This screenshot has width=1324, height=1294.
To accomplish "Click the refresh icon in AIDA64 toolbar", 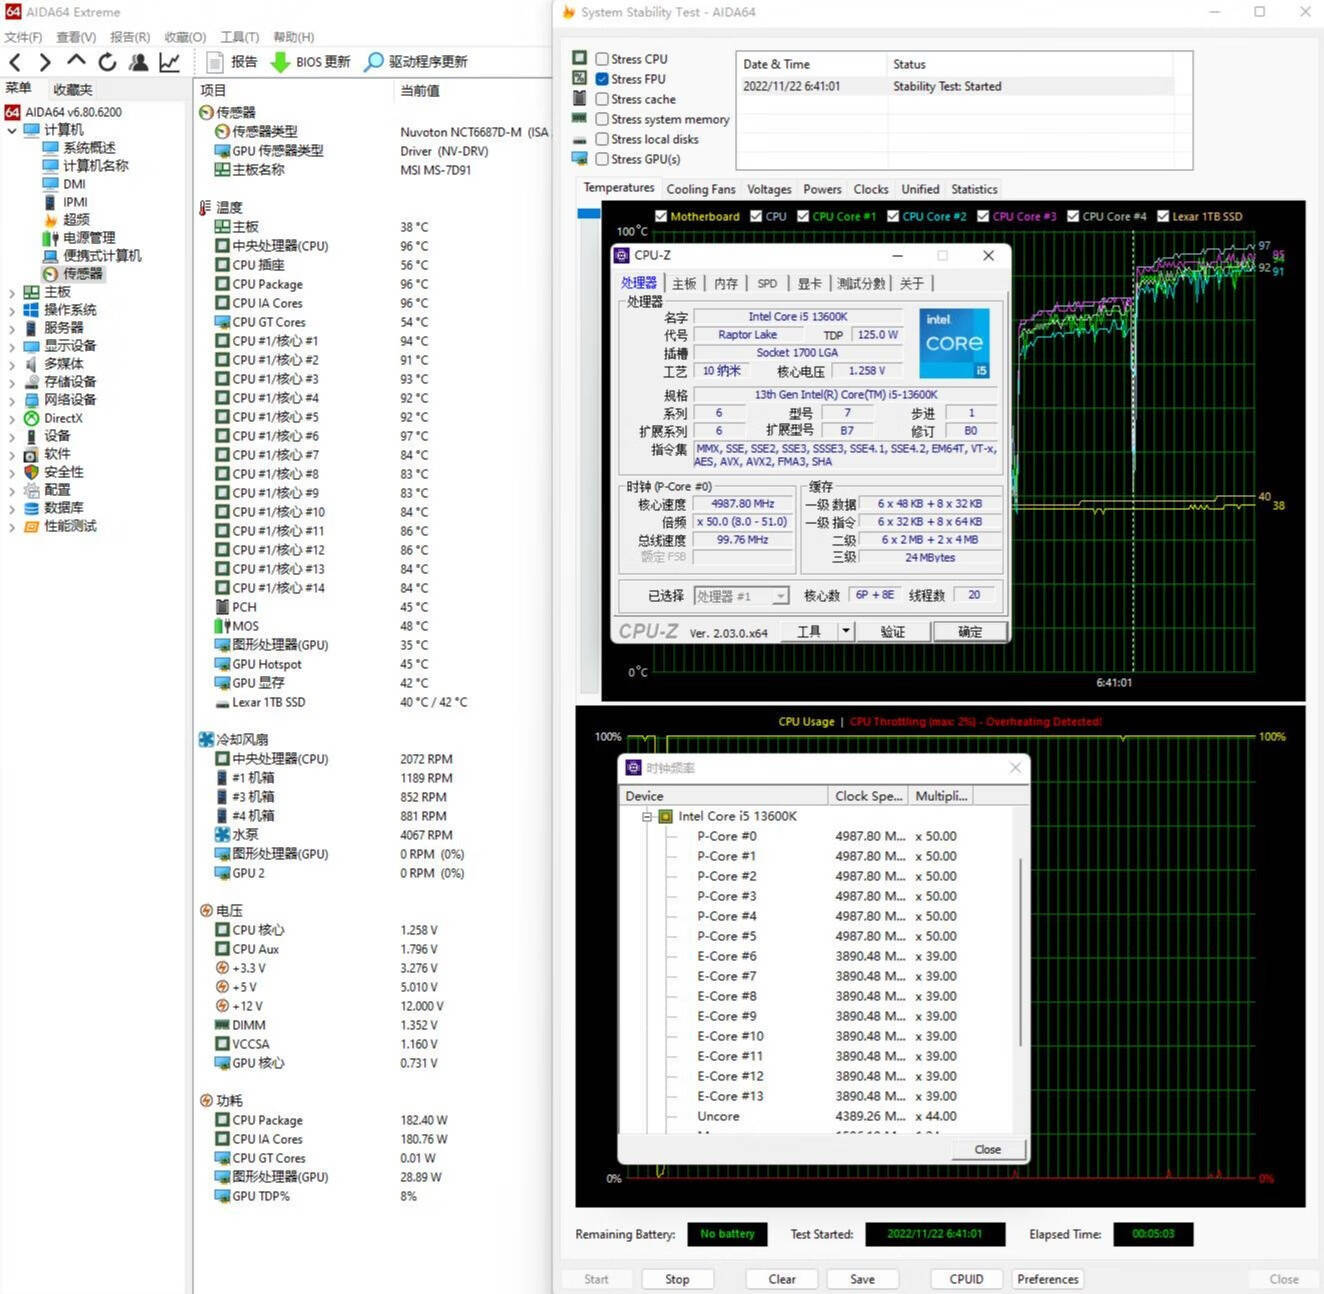I will [x=107, y=62].
